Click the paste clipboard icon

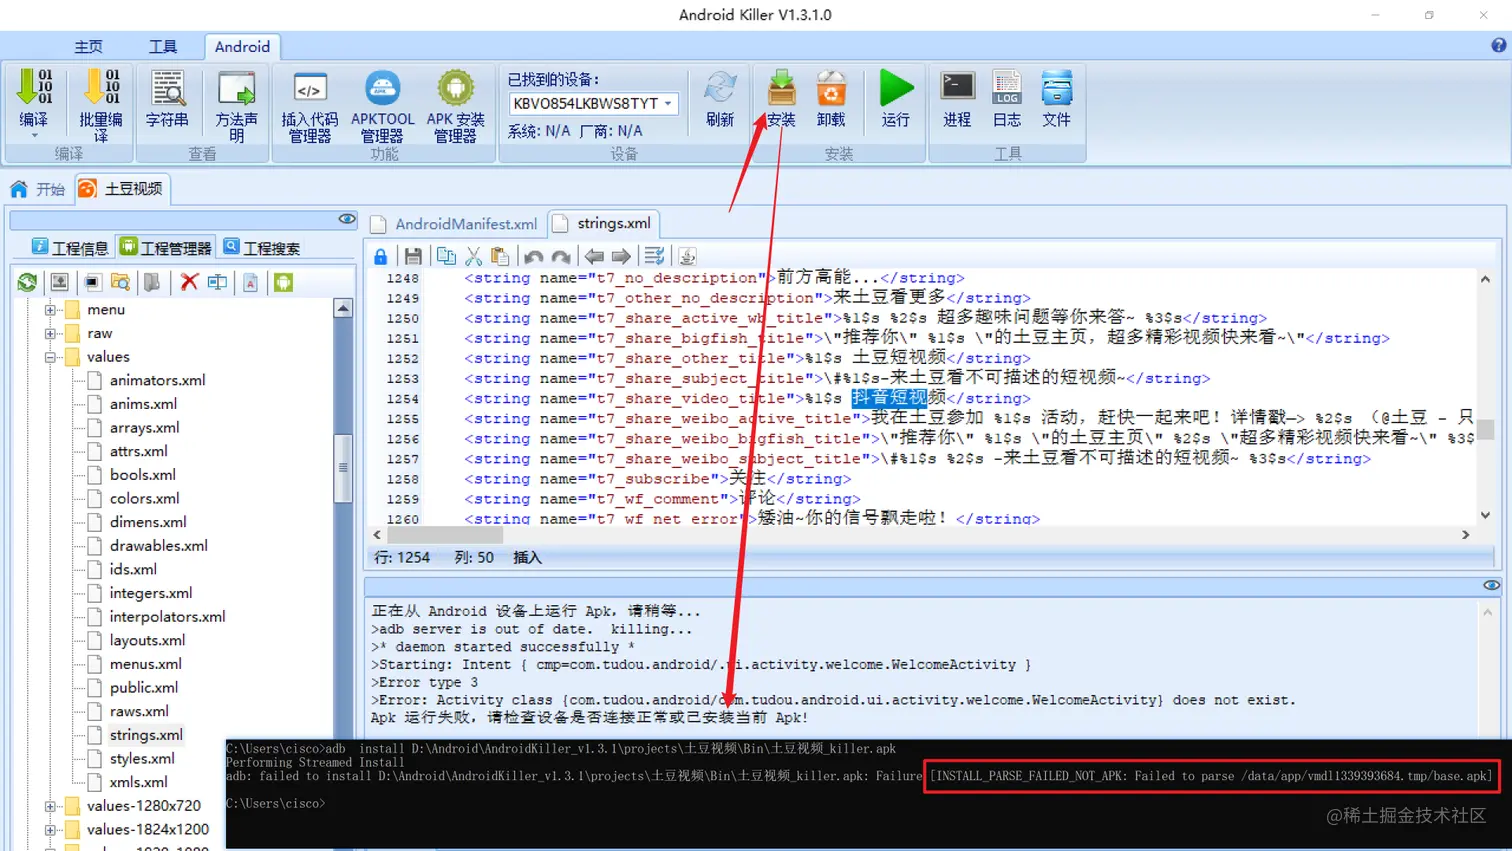500,256
